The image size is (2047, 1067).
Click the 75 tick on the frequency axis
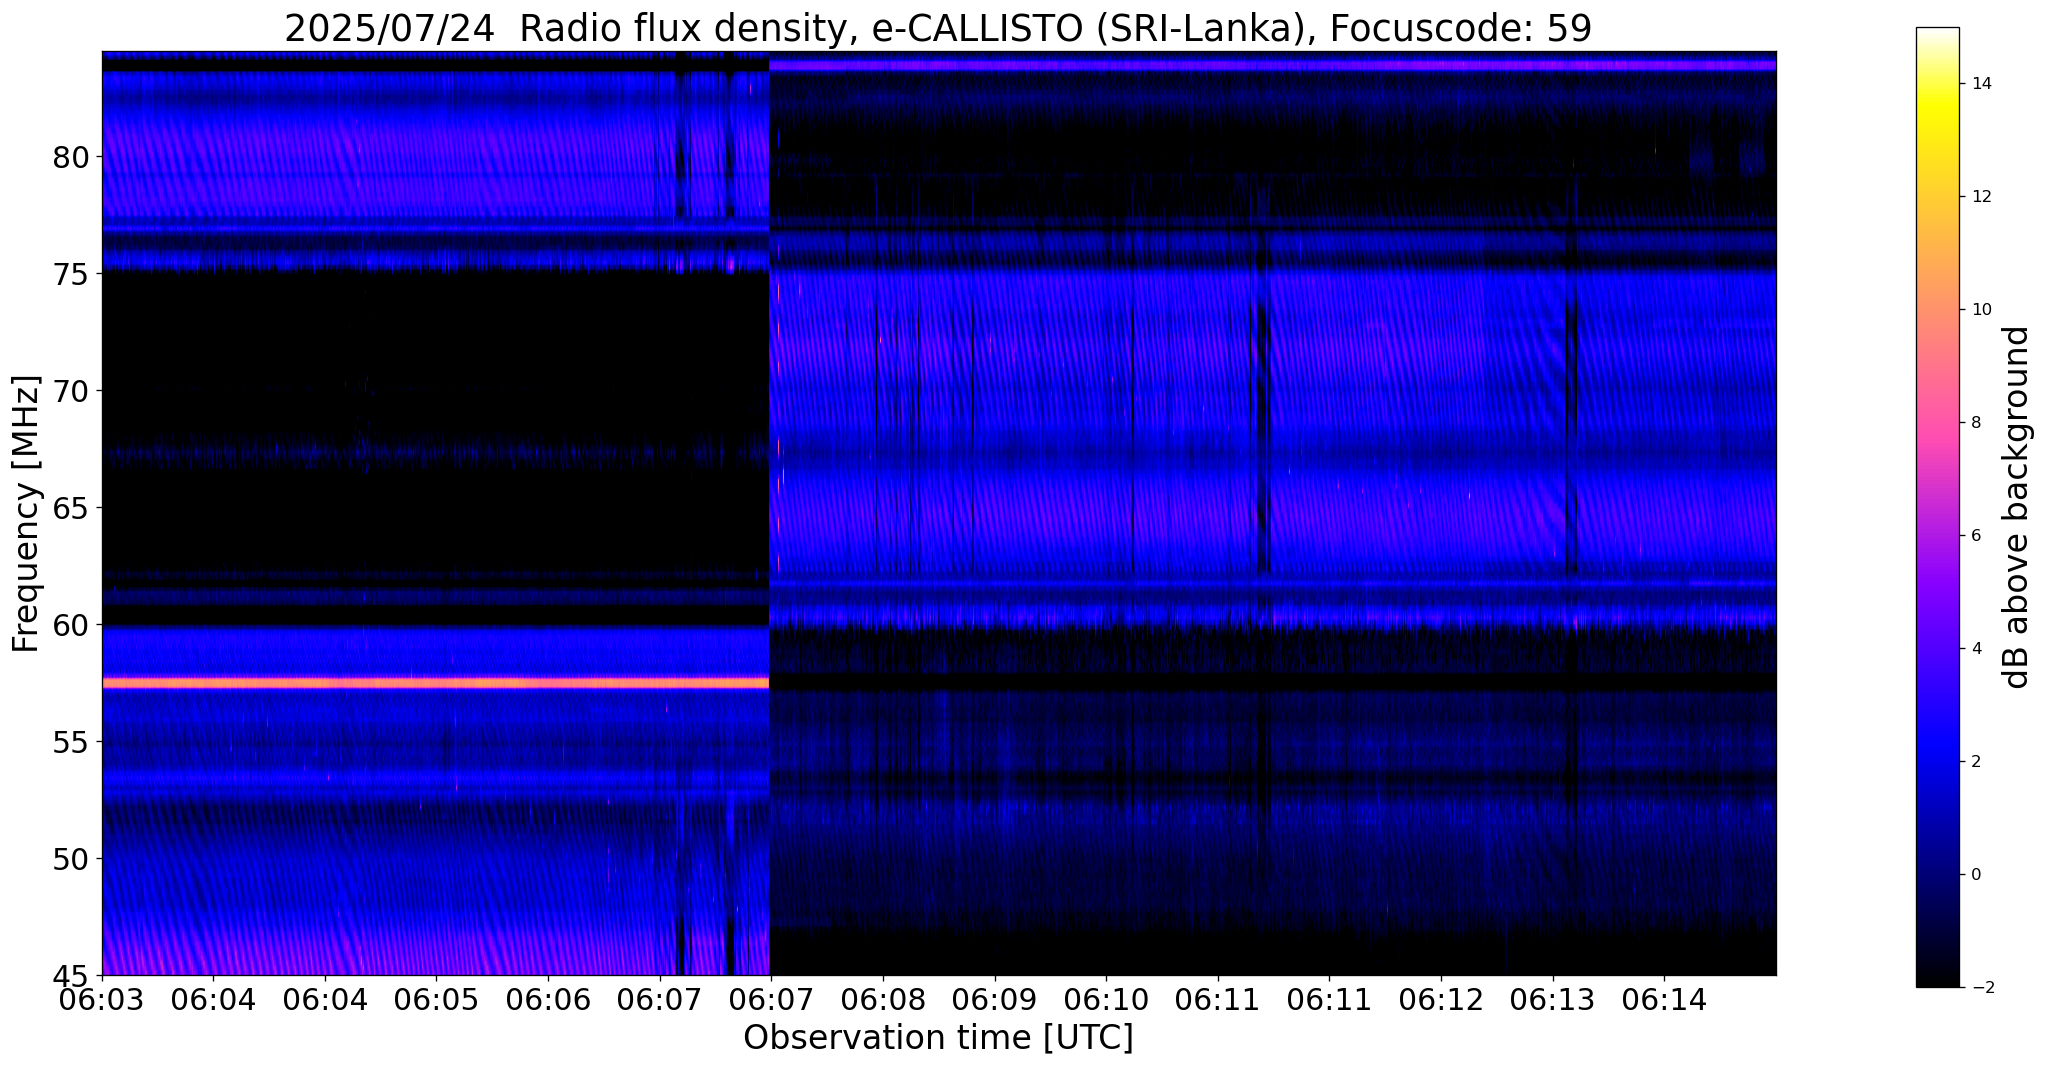pos(71,273)
